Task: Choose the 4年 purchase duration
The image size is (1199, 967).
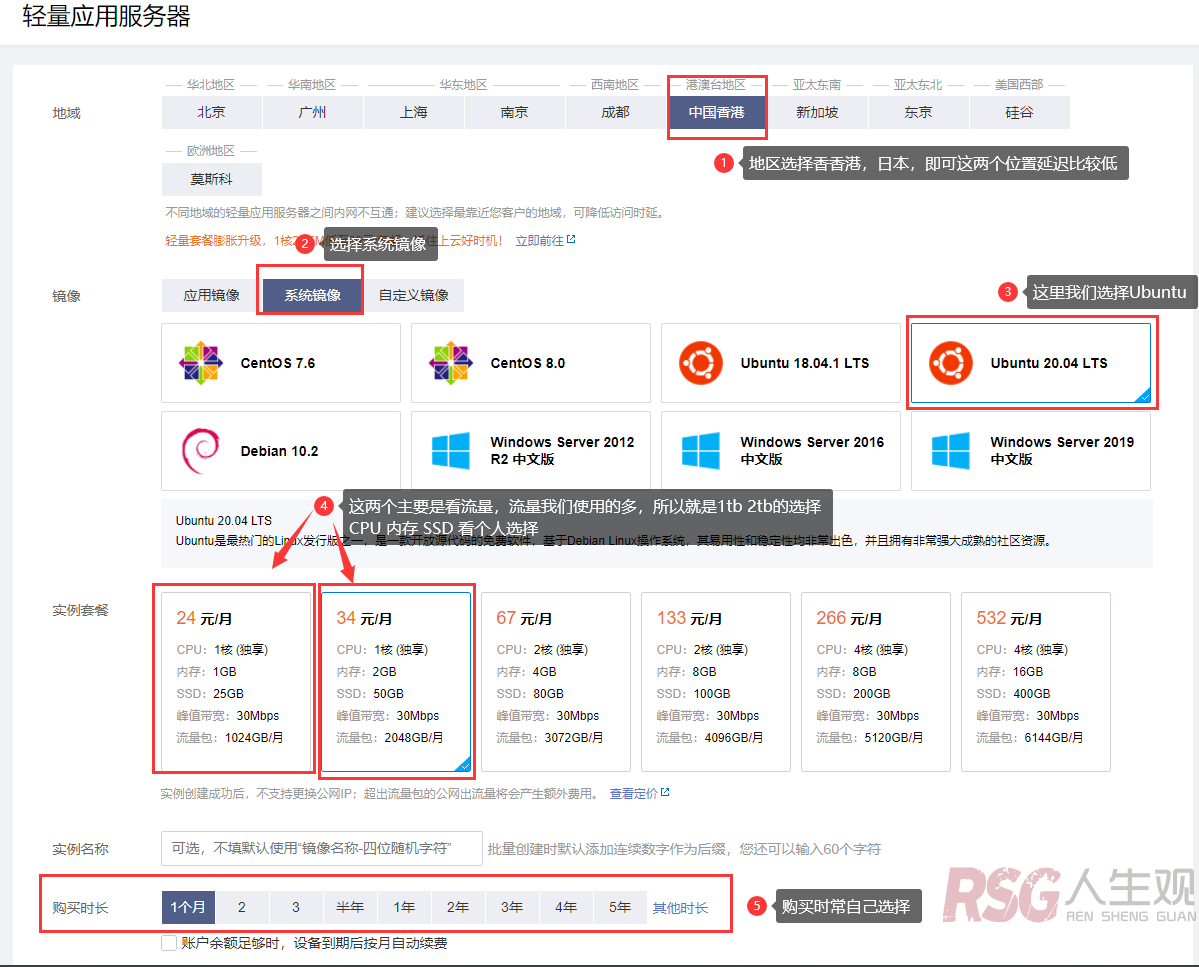Action: click(x=566, y=907)
